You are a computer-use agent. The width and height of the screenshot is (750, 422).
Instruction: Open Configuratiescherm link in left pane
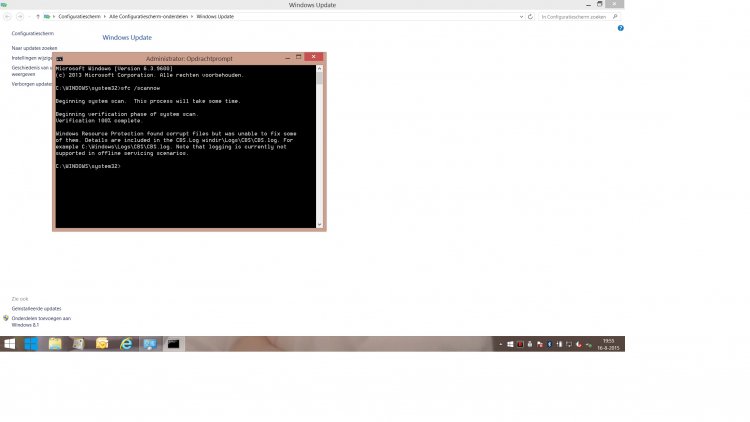click(33, 33)
